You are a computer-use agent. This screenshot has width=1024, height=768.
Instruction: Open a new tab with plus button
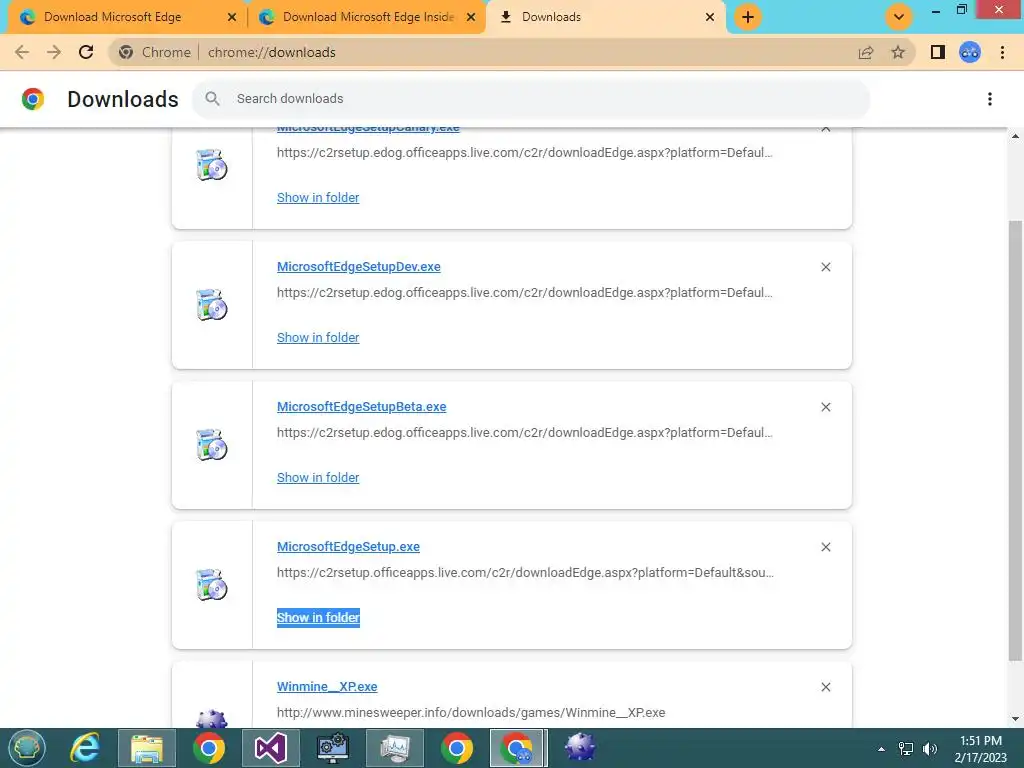pos(748,17)
